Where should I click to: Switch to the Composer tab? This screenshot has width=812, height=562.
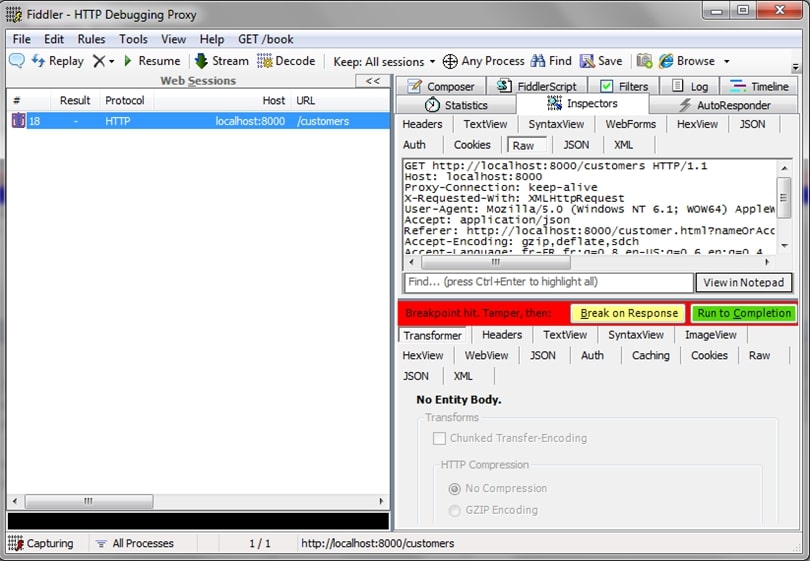pyautogui.click(x=441, y=86)
